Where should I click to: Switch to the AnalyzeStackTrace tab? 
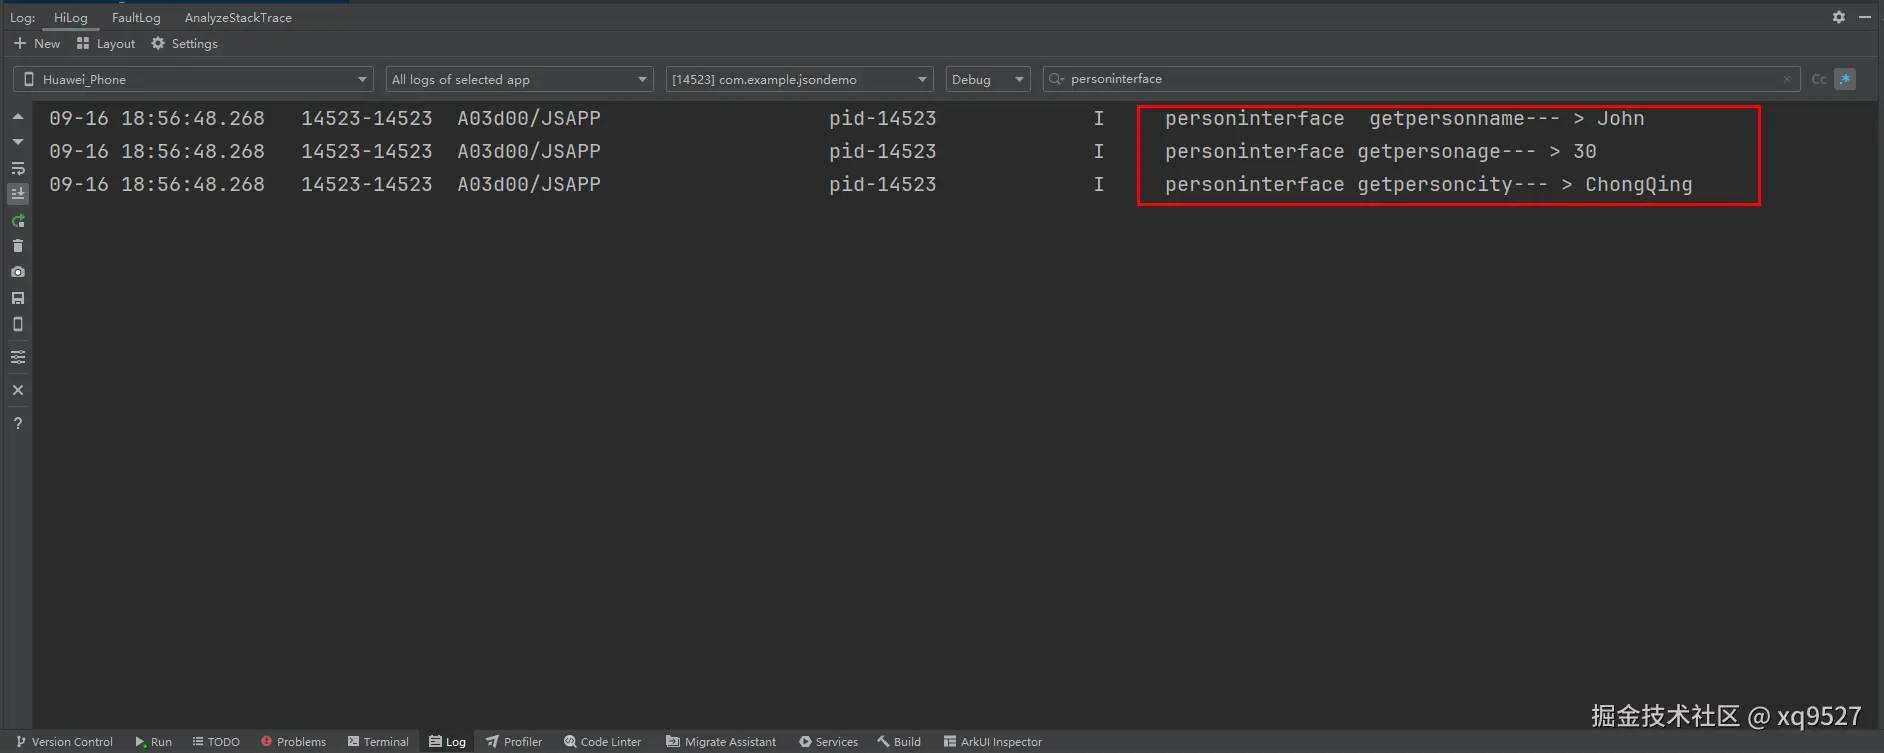[238, 18]
